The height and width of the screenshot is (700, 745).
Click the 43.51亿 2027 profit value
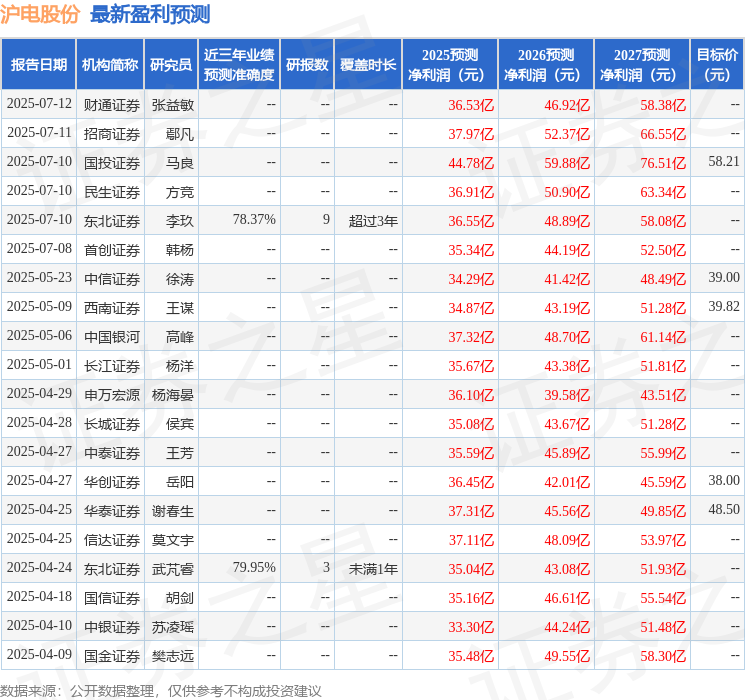663,395
